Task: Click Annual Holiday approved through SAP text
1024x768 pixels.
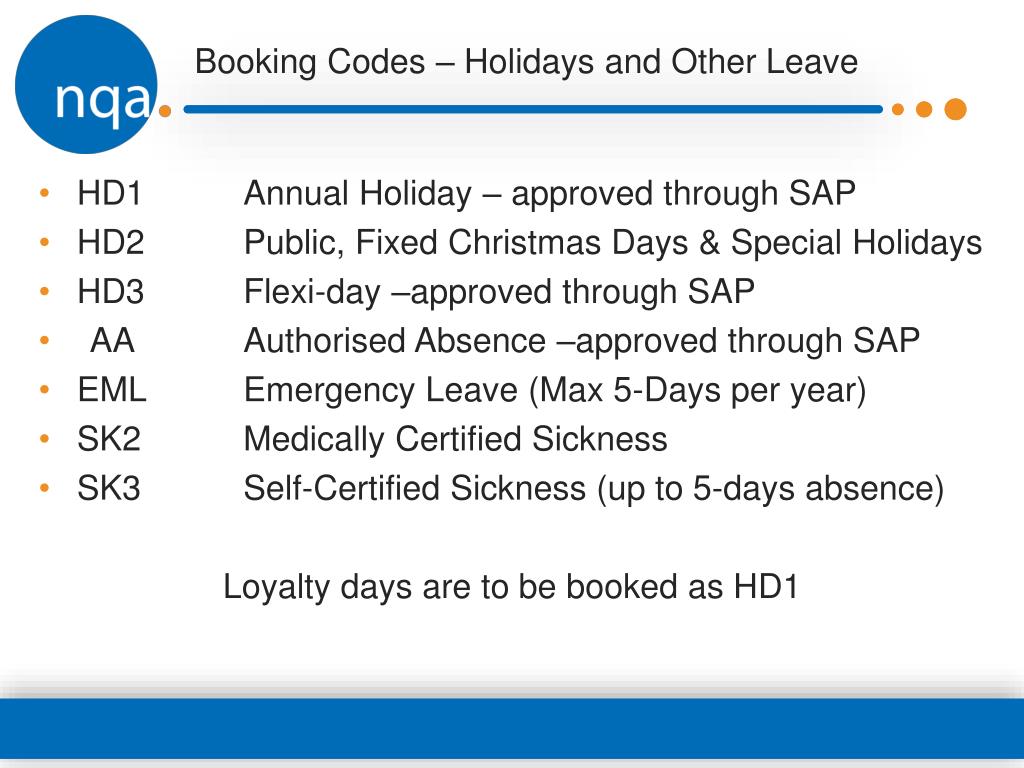Action: [x=549, y=194]
